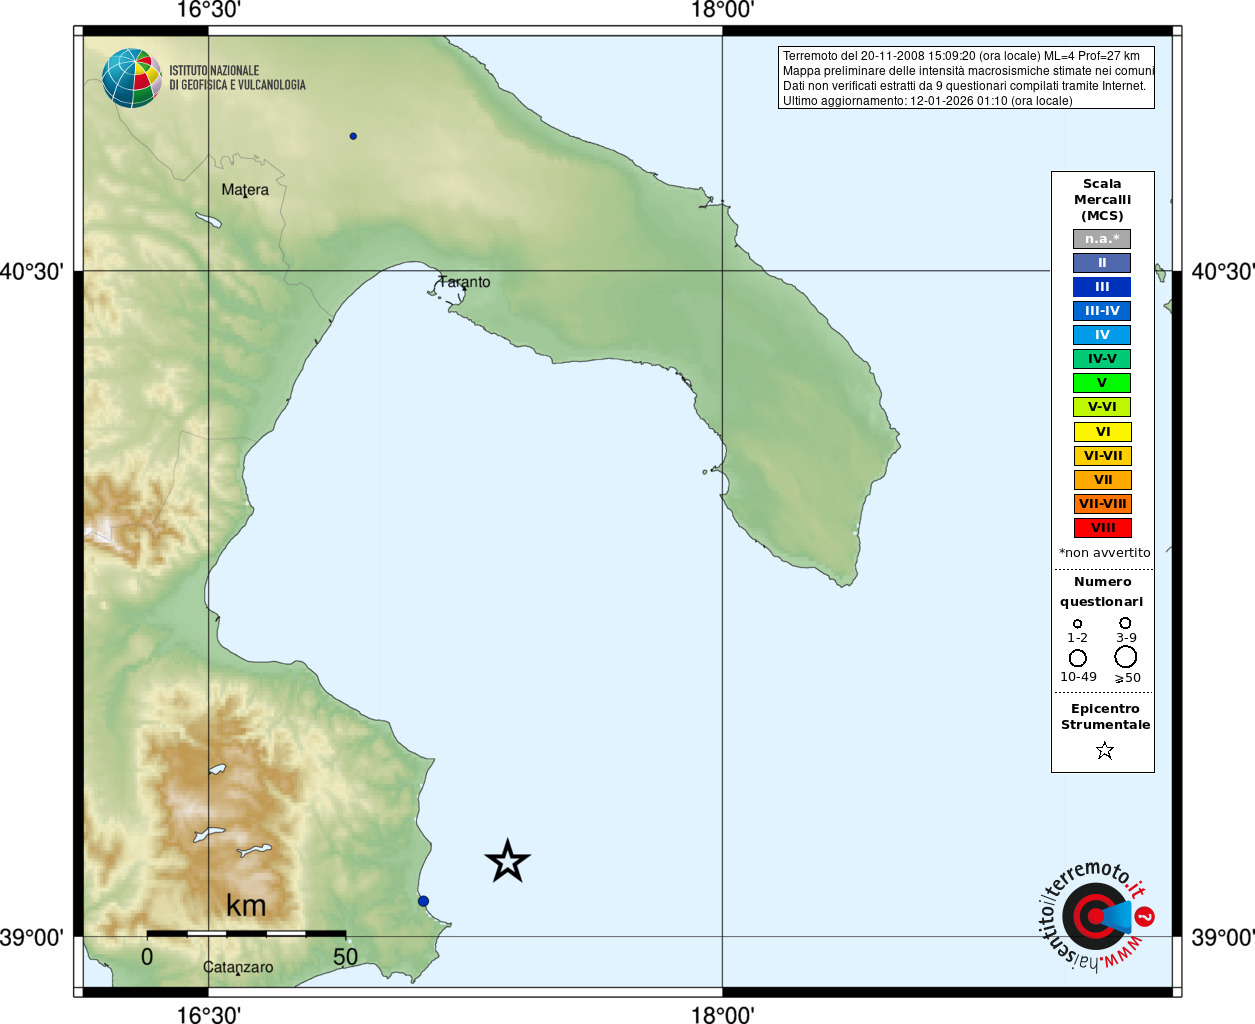Select the gray n.a.* legend swatch
Screen dimensions: 1255x1024
1102,239
